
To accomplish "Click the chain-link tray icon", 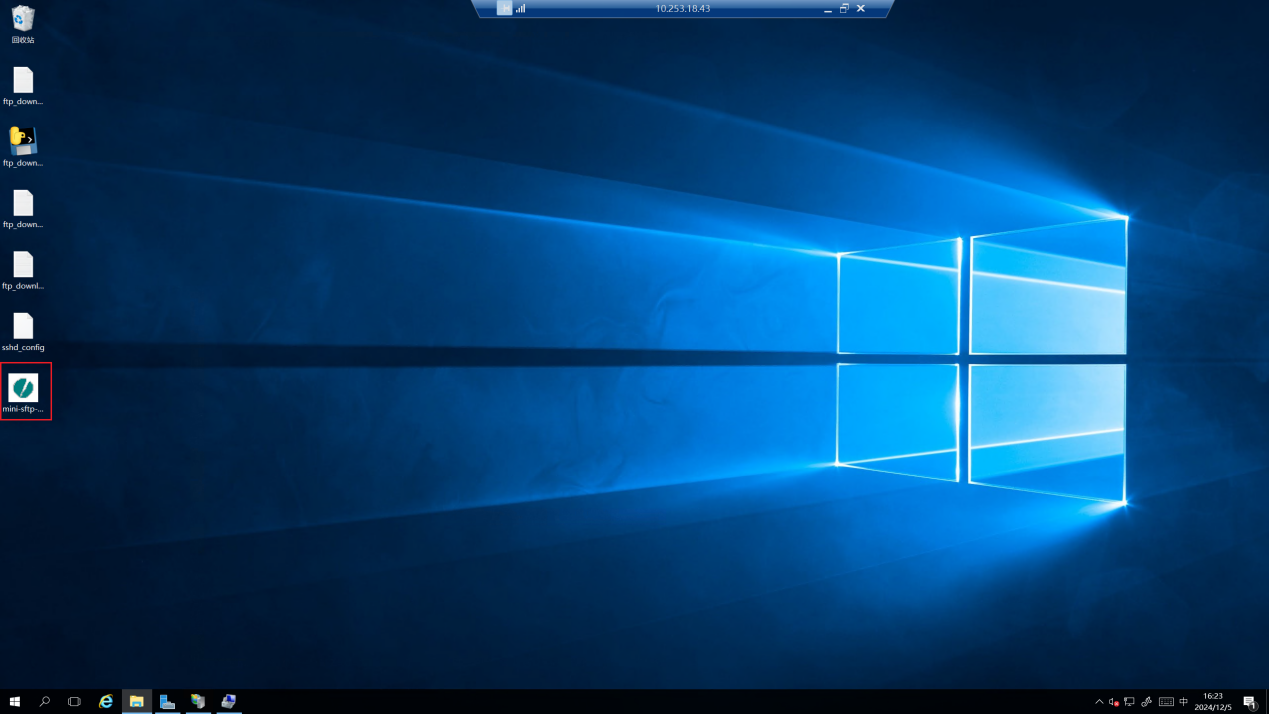I will 1147,702.
